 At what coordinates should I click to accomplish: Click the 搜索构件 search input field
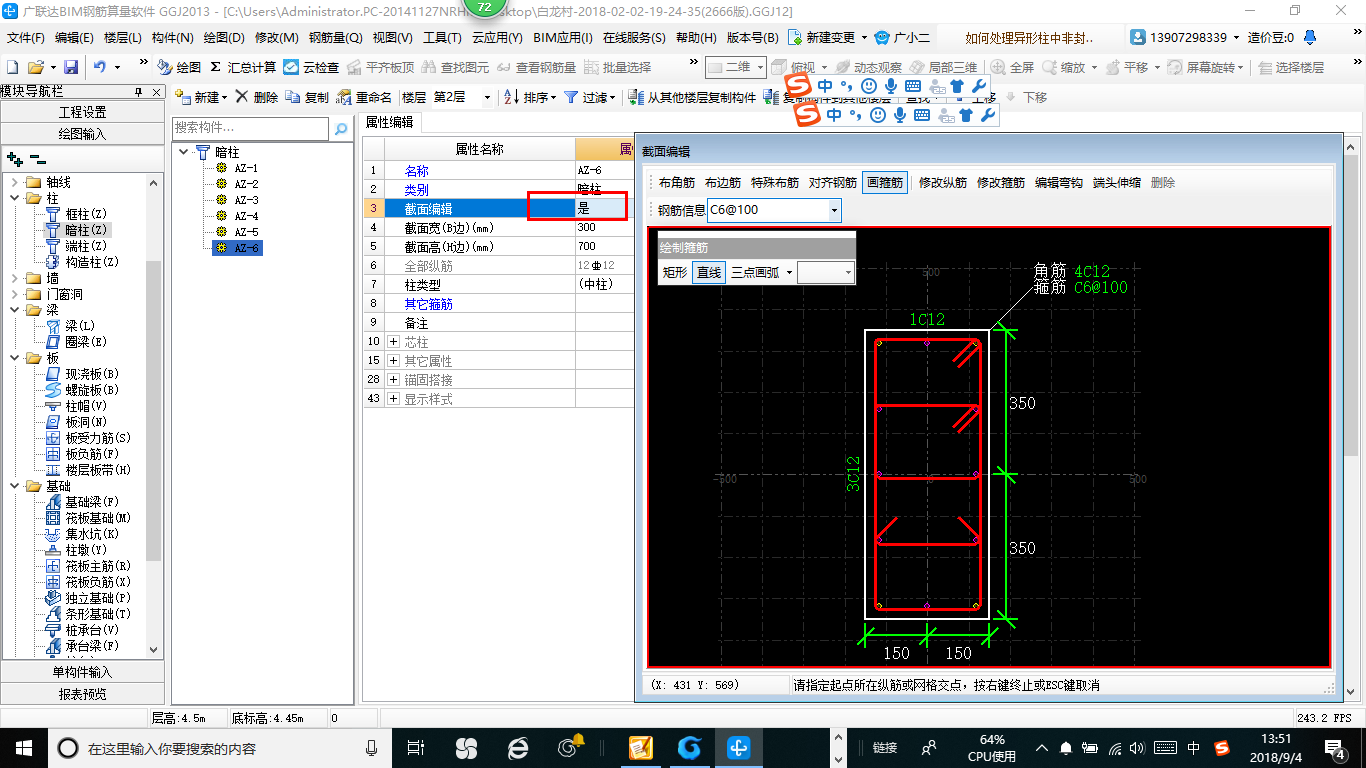click(250, 128)
